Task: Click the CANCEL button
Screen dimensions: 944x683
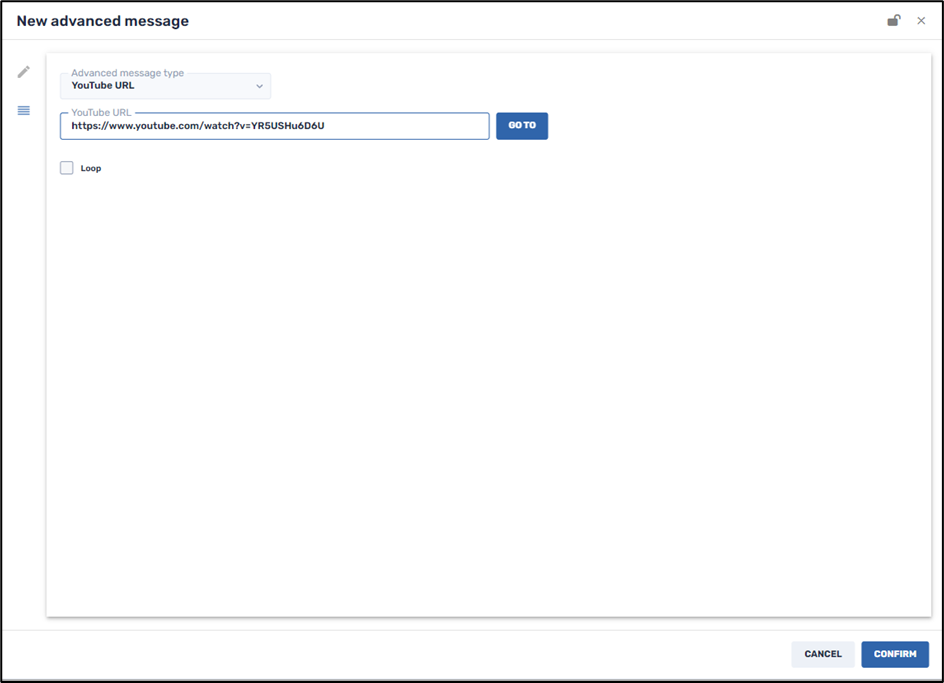Action: click(823, 654)
